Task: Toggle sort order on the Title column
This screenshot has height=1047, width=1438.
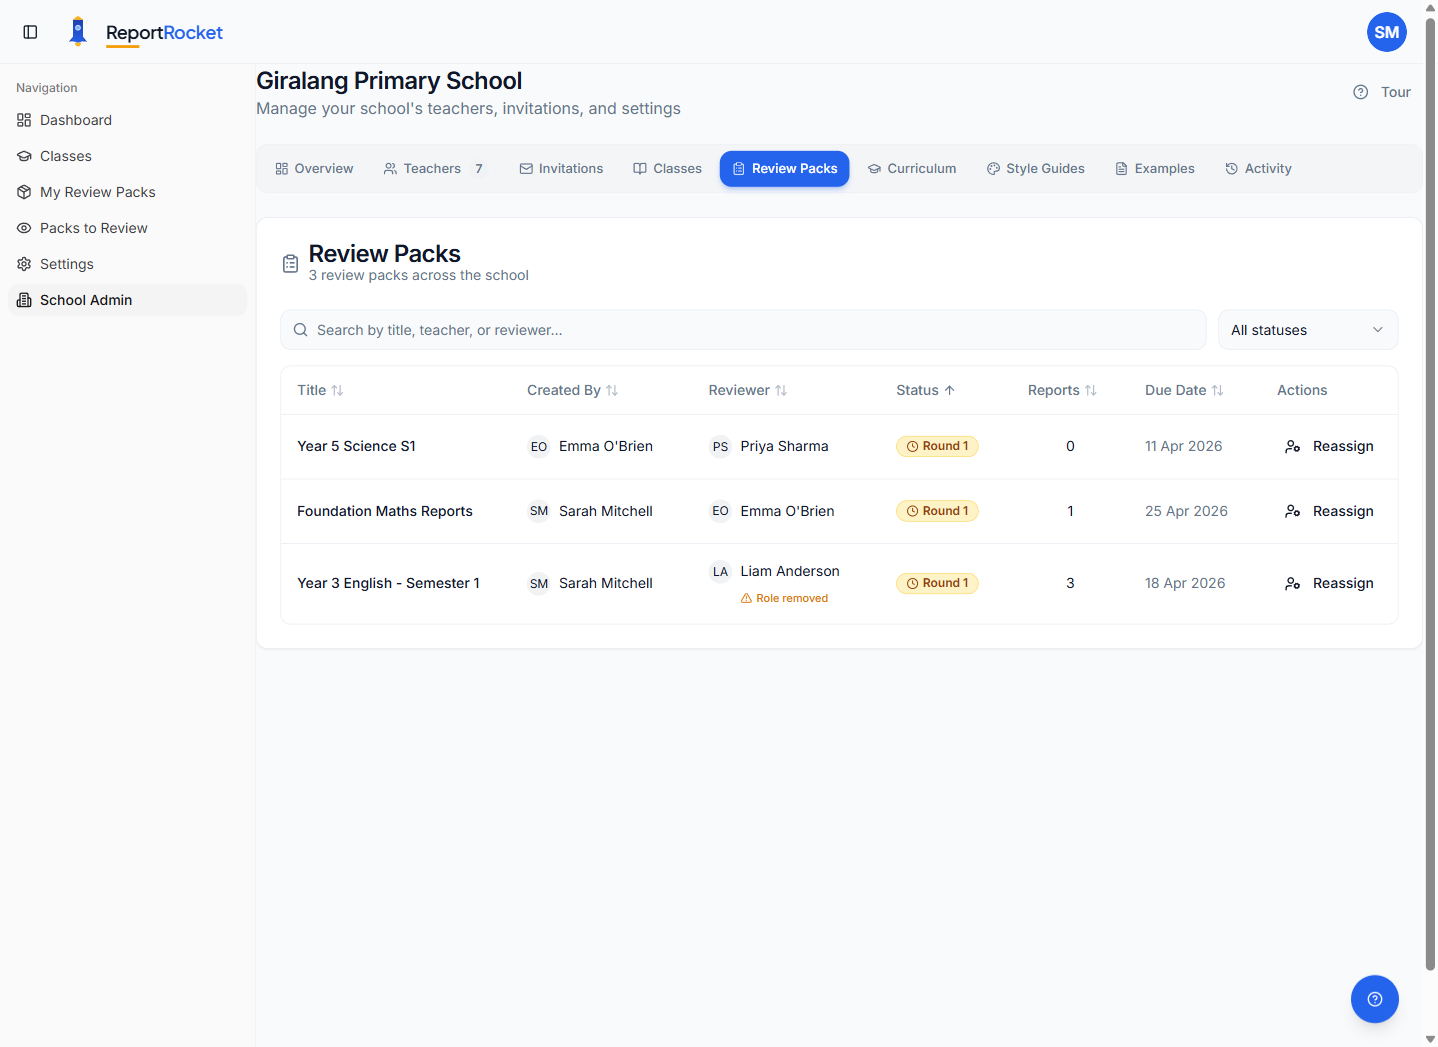Action: [338, 390]
